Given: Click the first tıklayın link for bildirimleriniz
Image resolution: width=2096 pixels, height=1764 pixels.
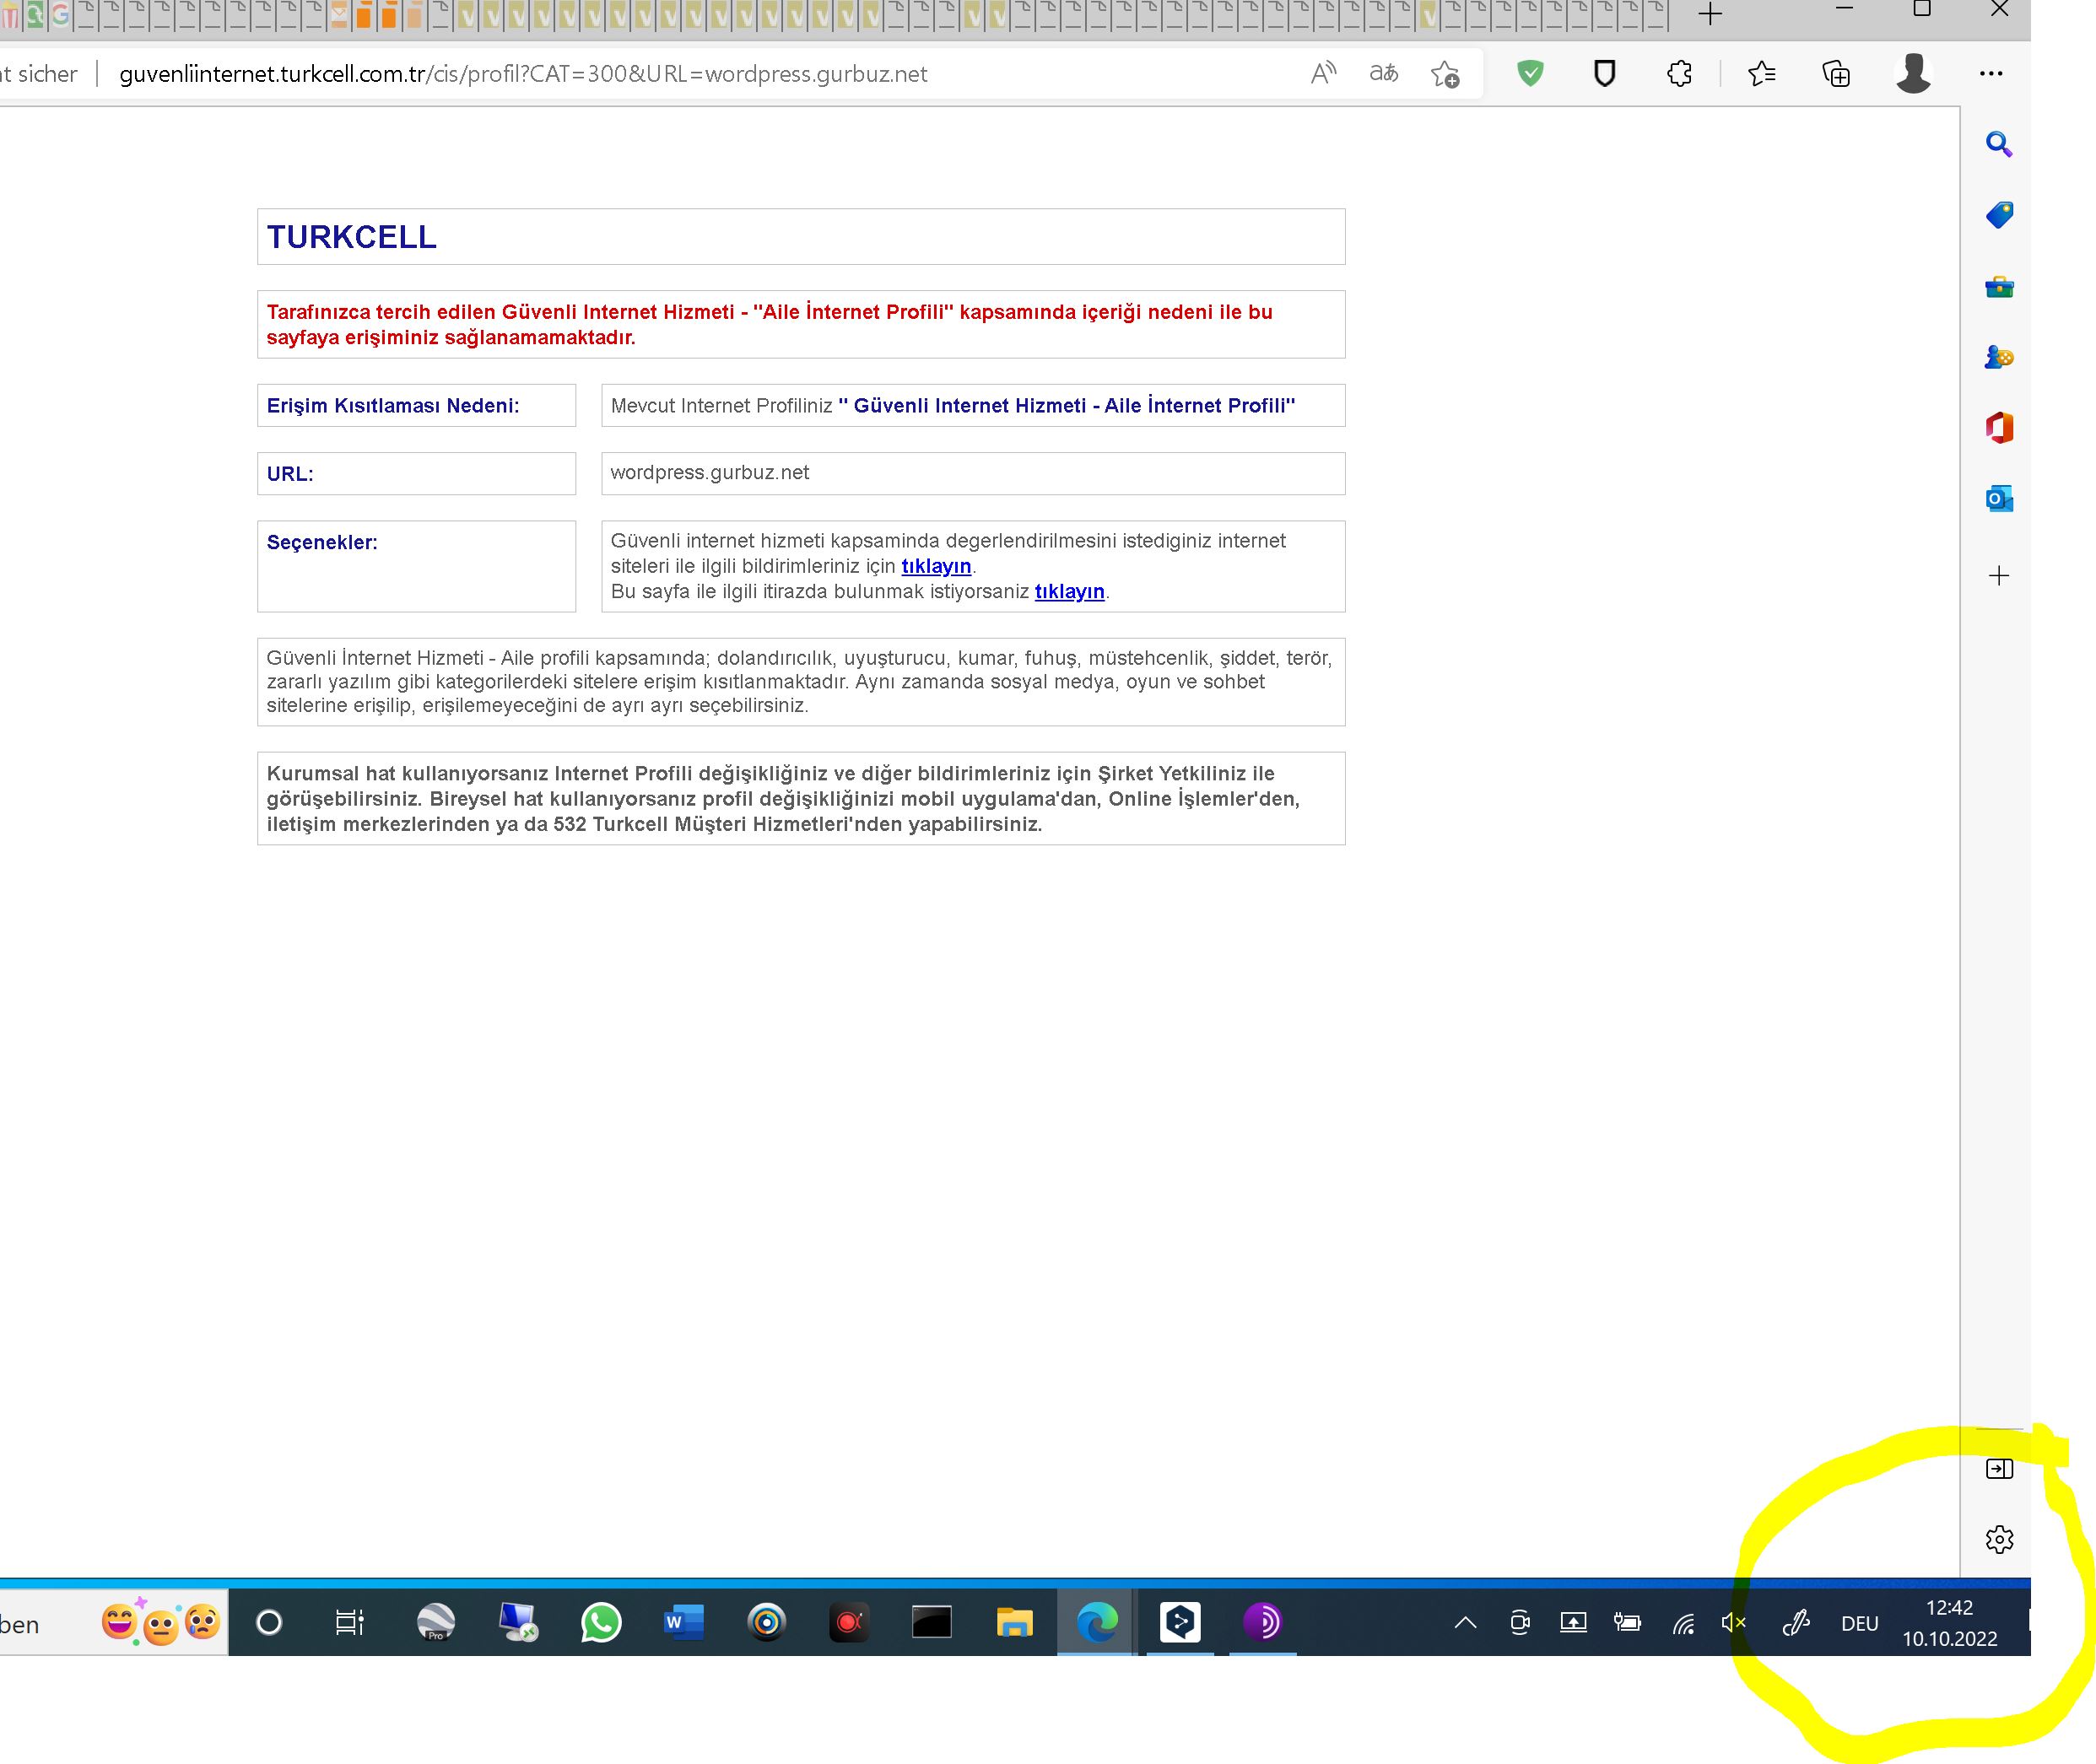Looking at the screenshot, I should click(x=936, y=566).
